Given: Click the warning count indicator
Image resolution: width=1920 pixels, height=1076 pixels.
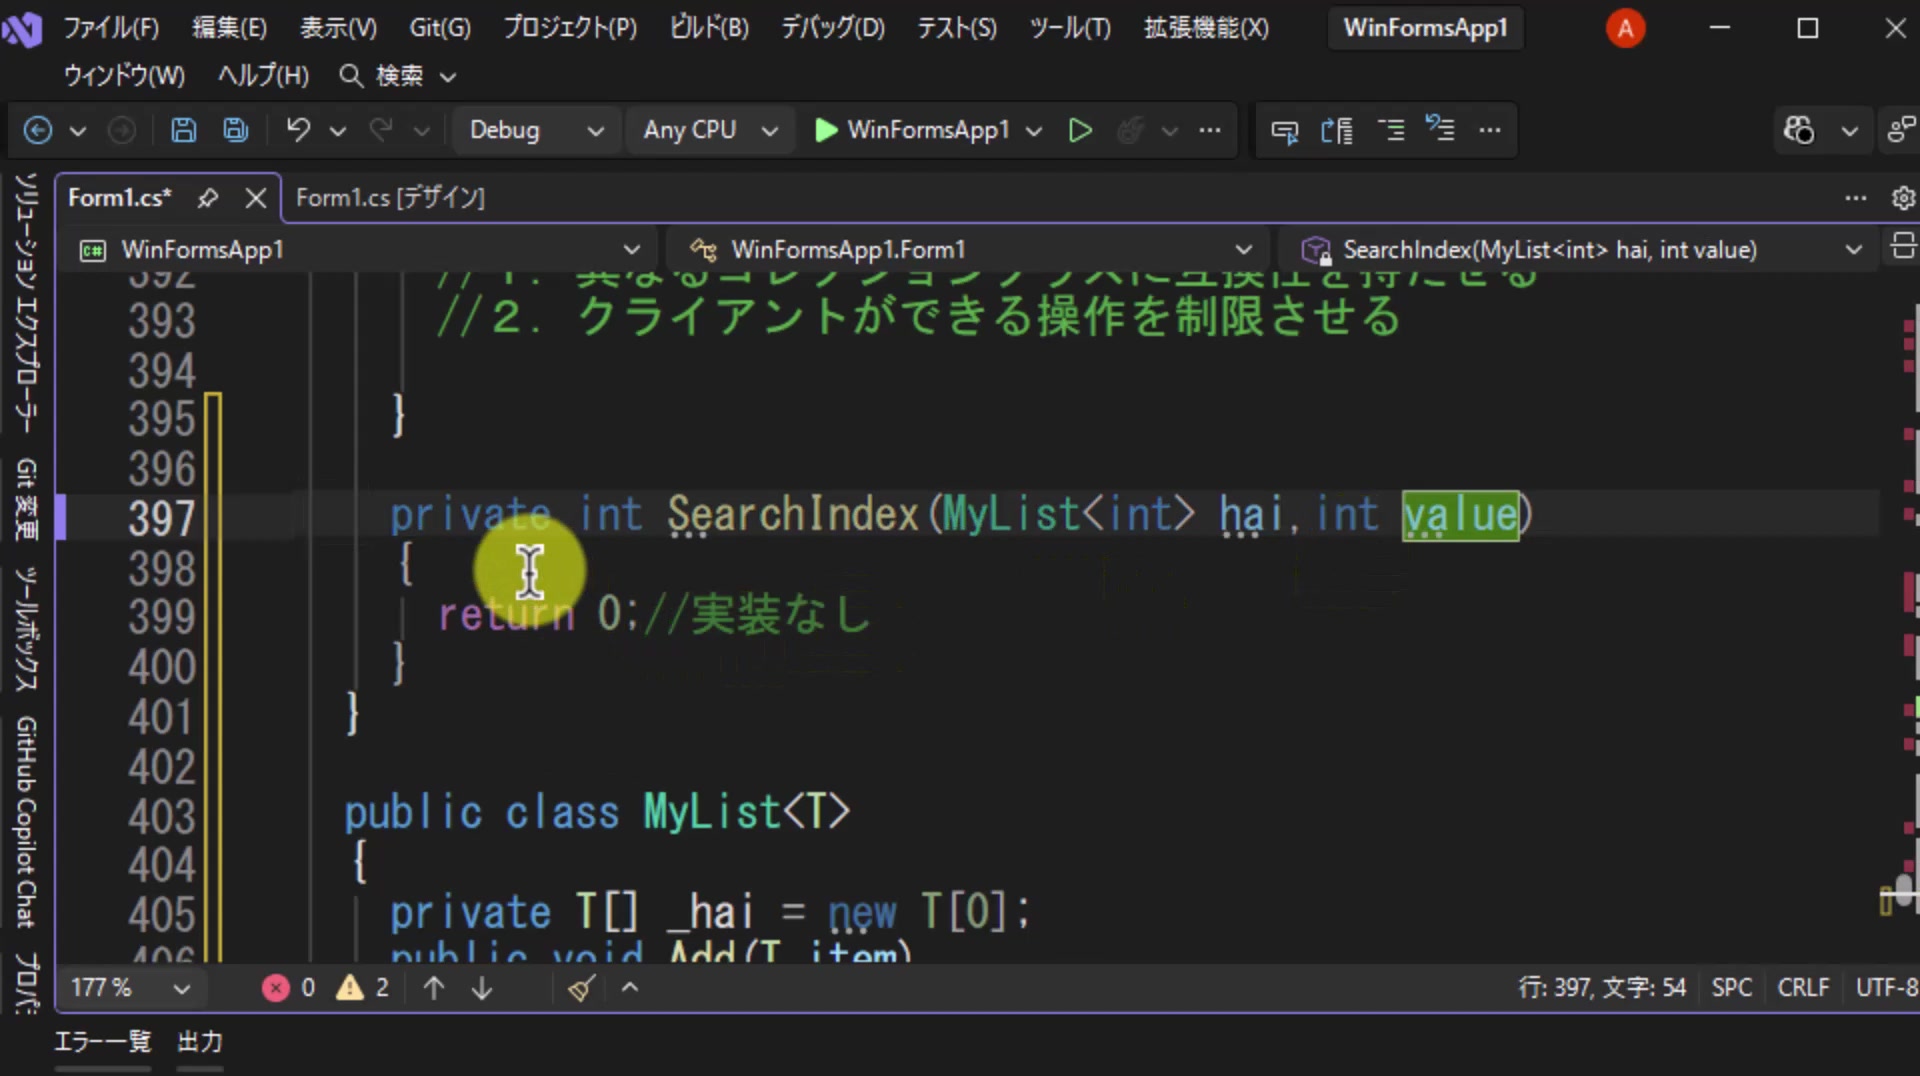Looking at the screenshot, I should coord(363,988).
